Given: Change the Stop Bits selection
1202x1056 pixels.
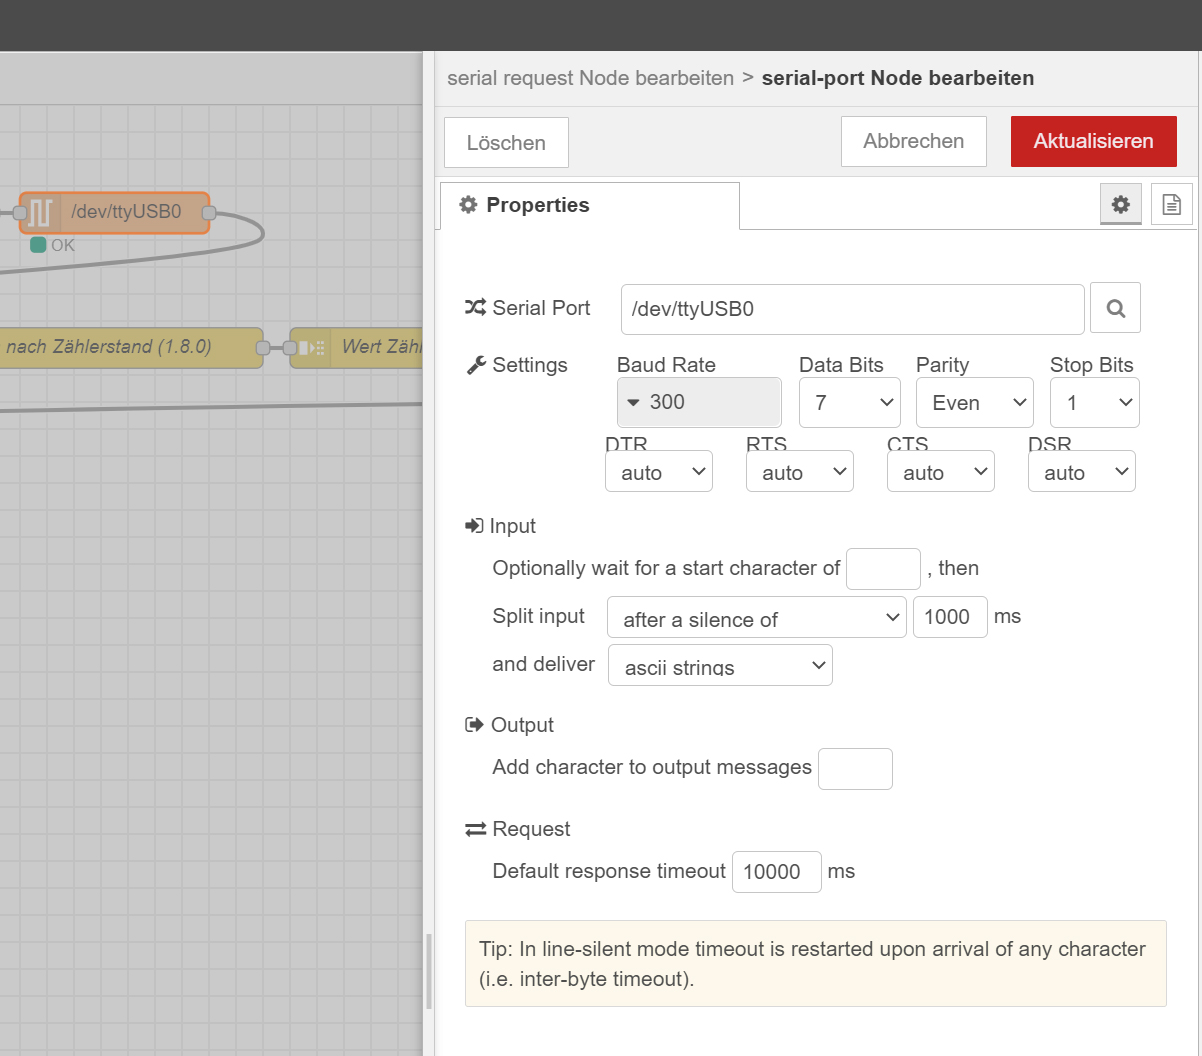Looking at the screenshot, I should coord(1094,402).
